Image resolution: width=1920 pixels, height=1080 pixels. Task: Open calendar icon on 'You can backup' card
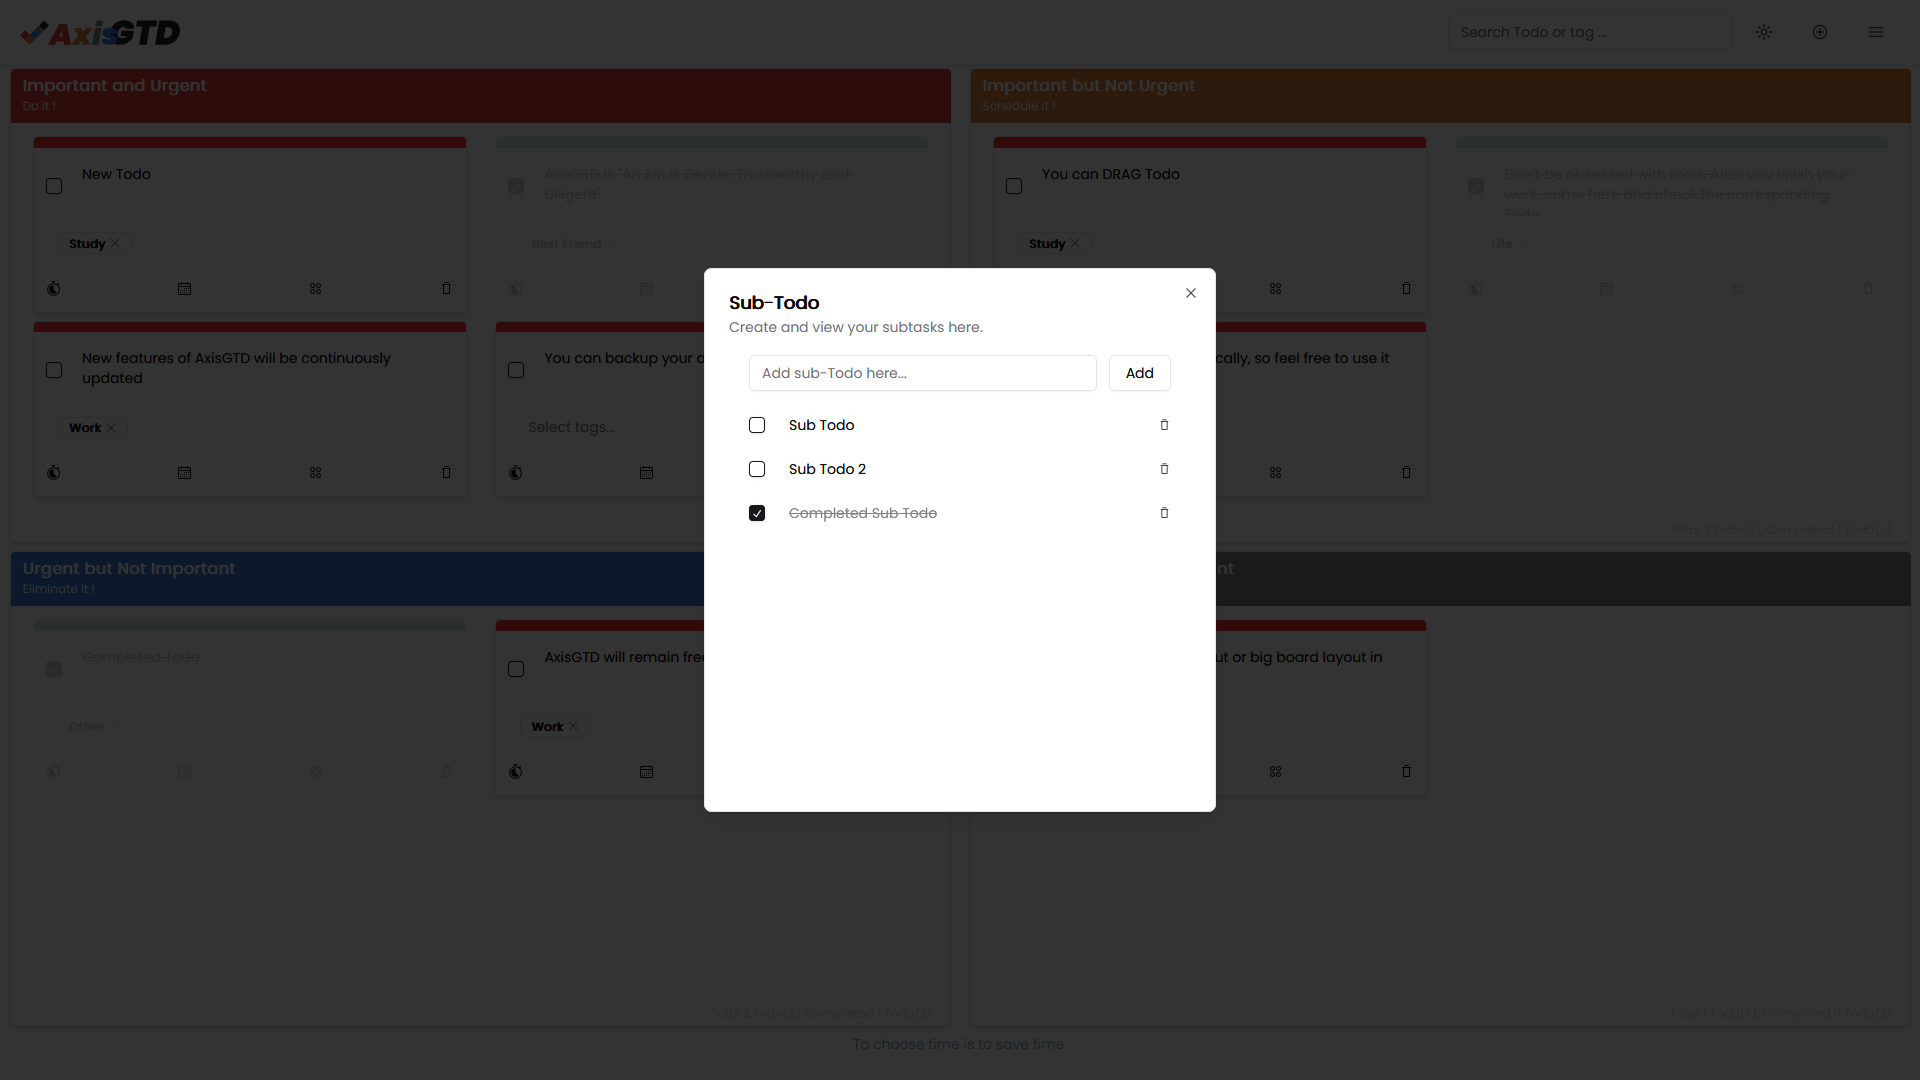pyautogui.click(x=646, y=472)
